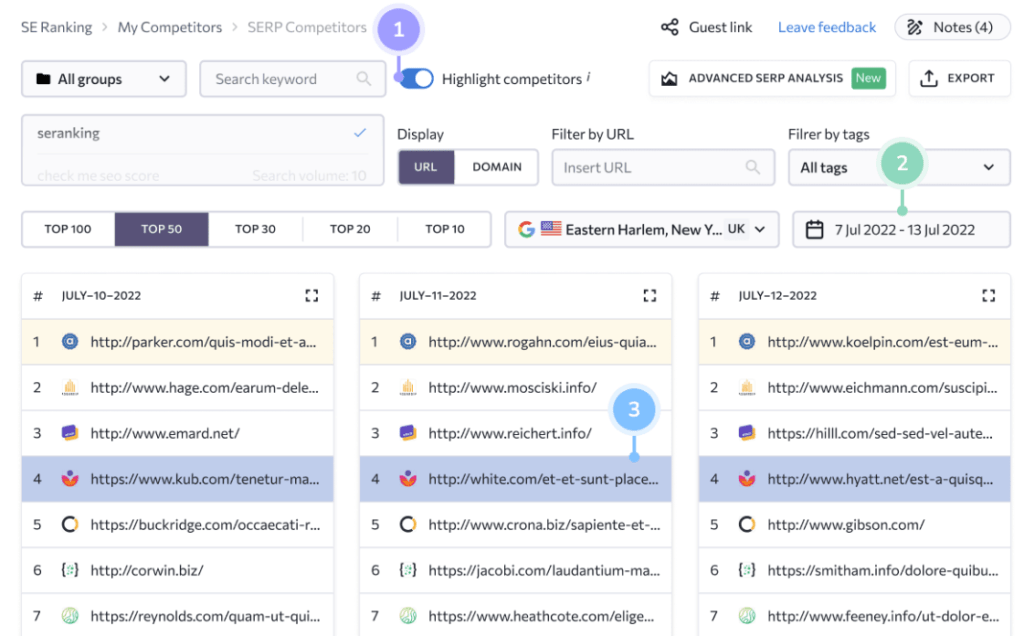The height and width of the screenshot is (636, 1024).
Task: Click the favicon beside www.hage.com URL
Action: coord(70,387)
